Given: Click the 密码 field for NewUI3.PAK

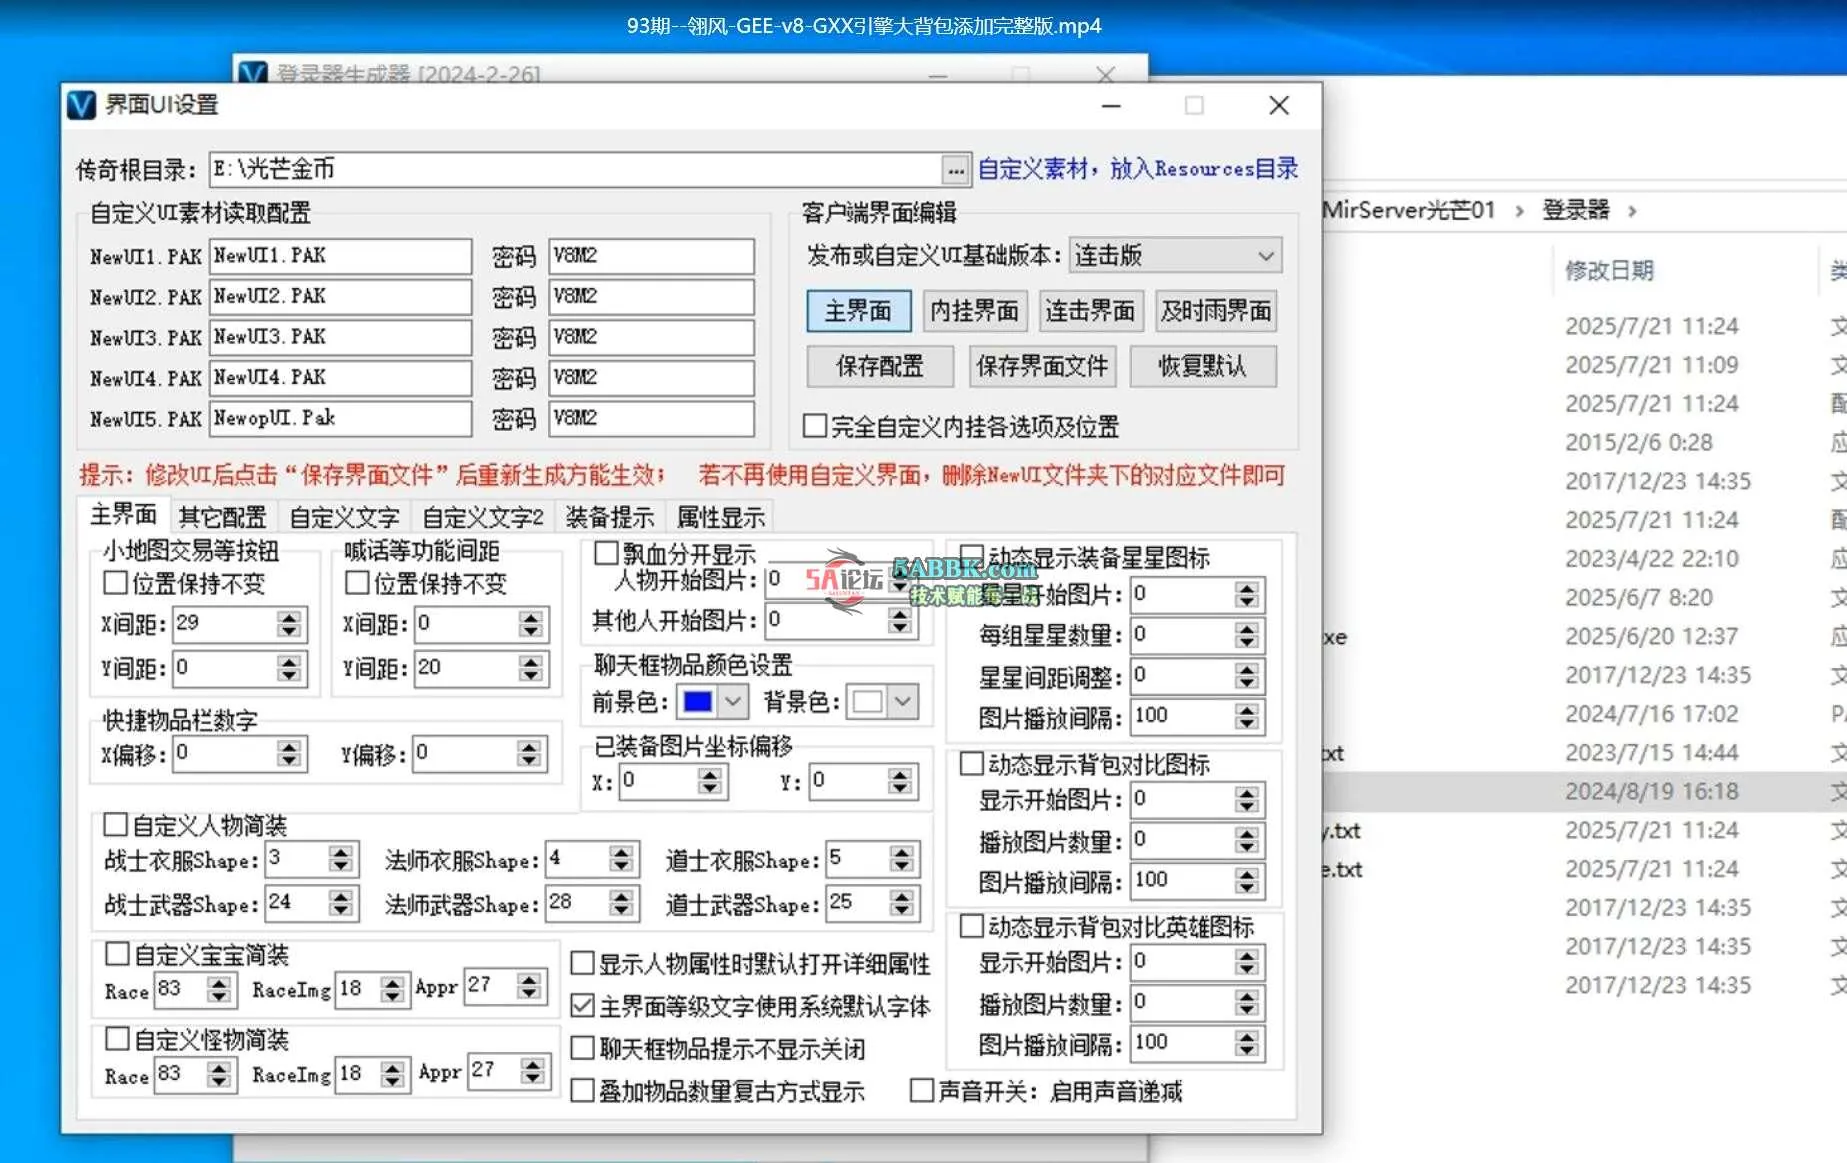Looking at the screenshot, I should click(651, 337).
